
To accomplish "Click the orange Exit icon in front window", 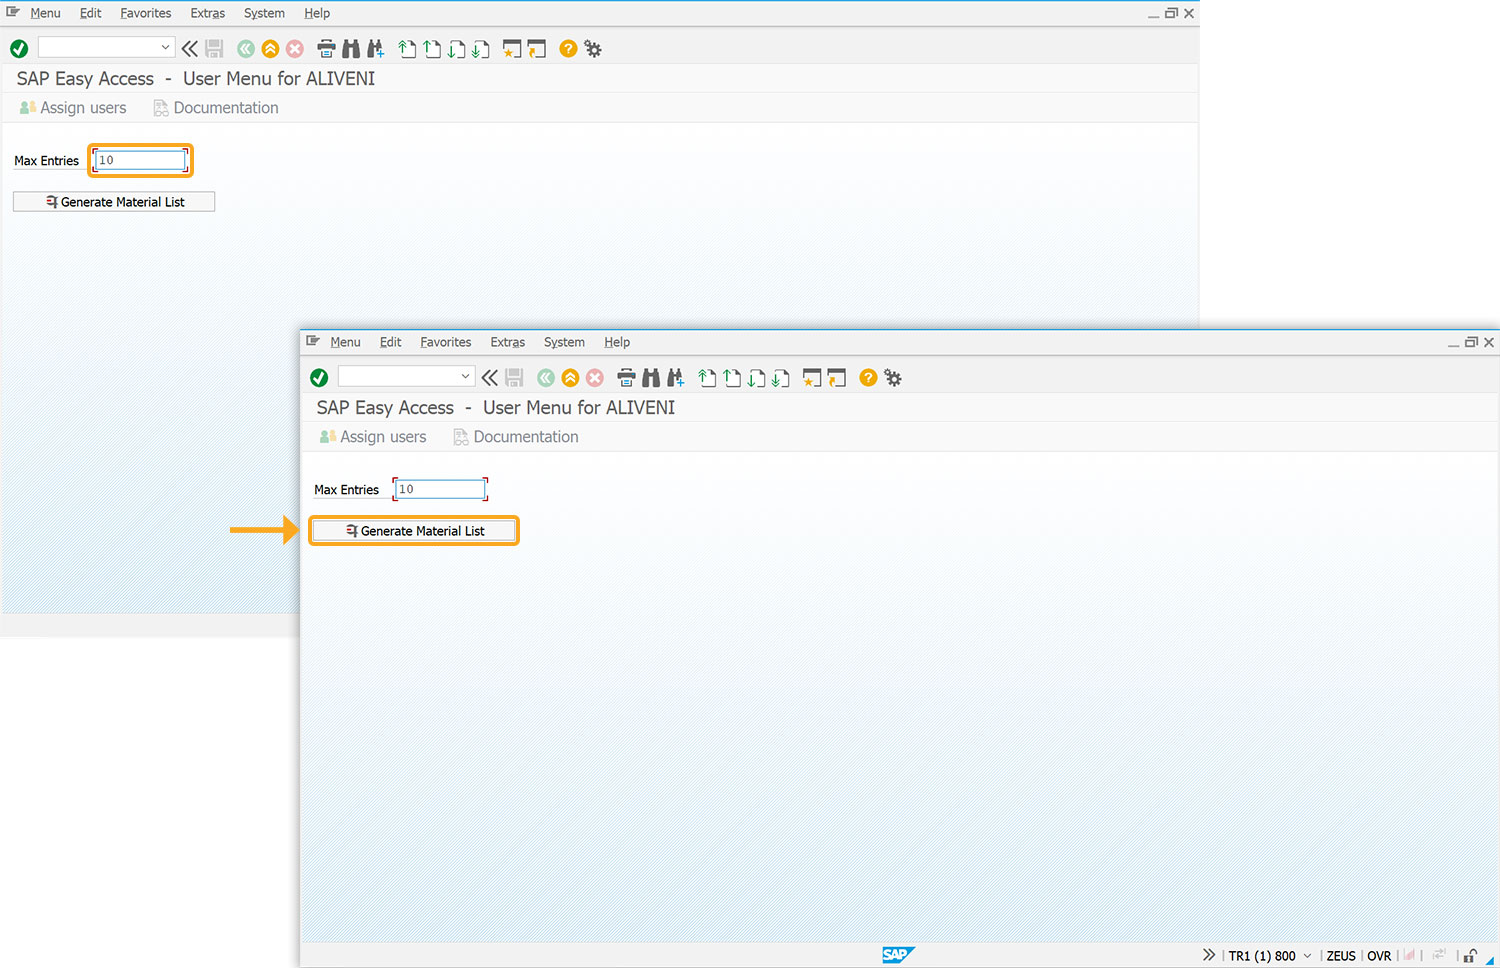I will coord(570,378).
